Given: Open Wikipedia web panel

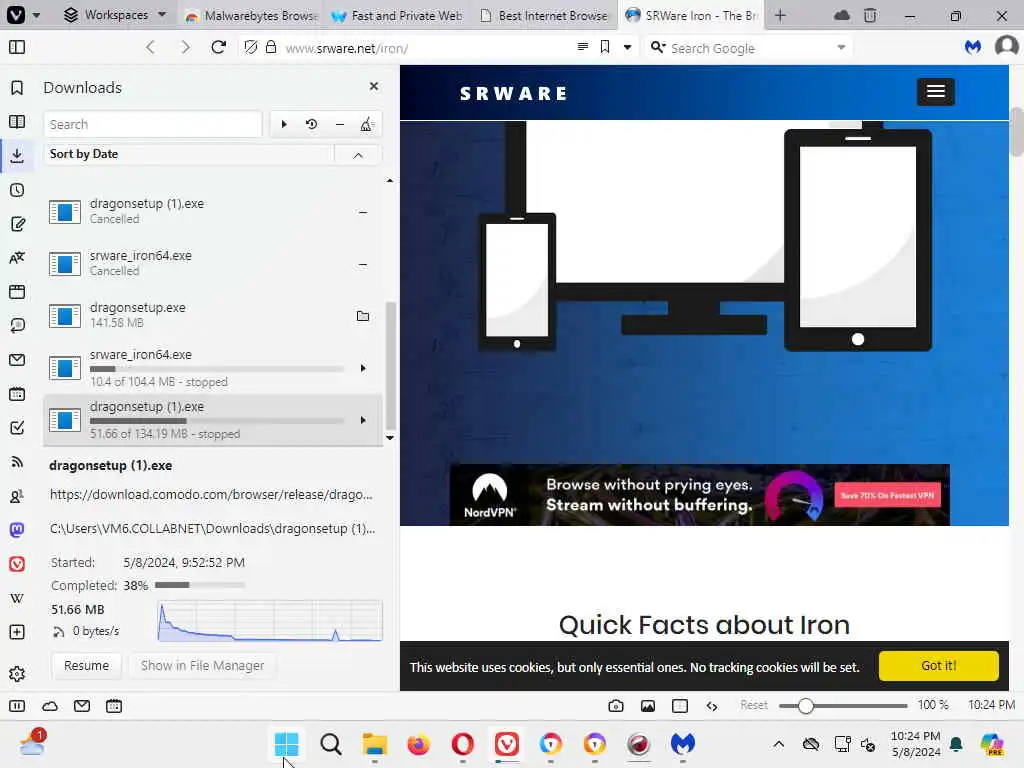Looking at the screenshot, I should [18, 598].
